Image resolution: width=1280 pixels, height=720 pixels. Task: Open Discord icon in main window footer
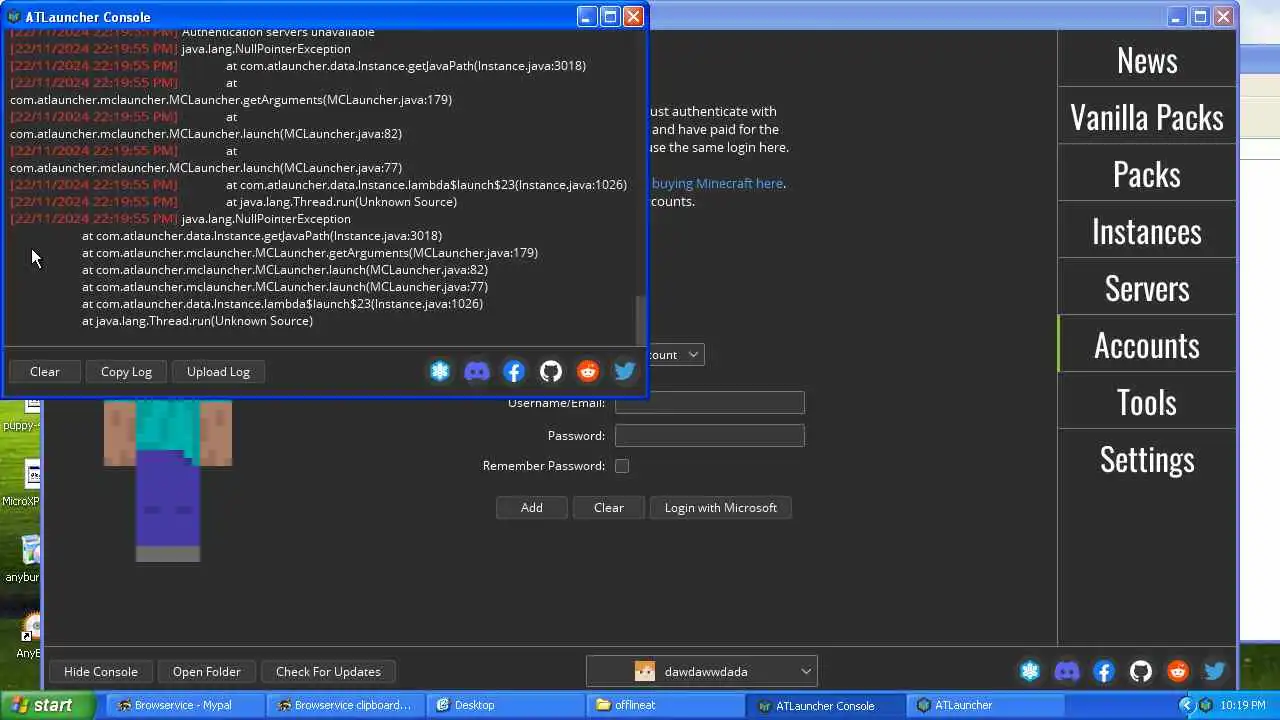point(1067,672)
